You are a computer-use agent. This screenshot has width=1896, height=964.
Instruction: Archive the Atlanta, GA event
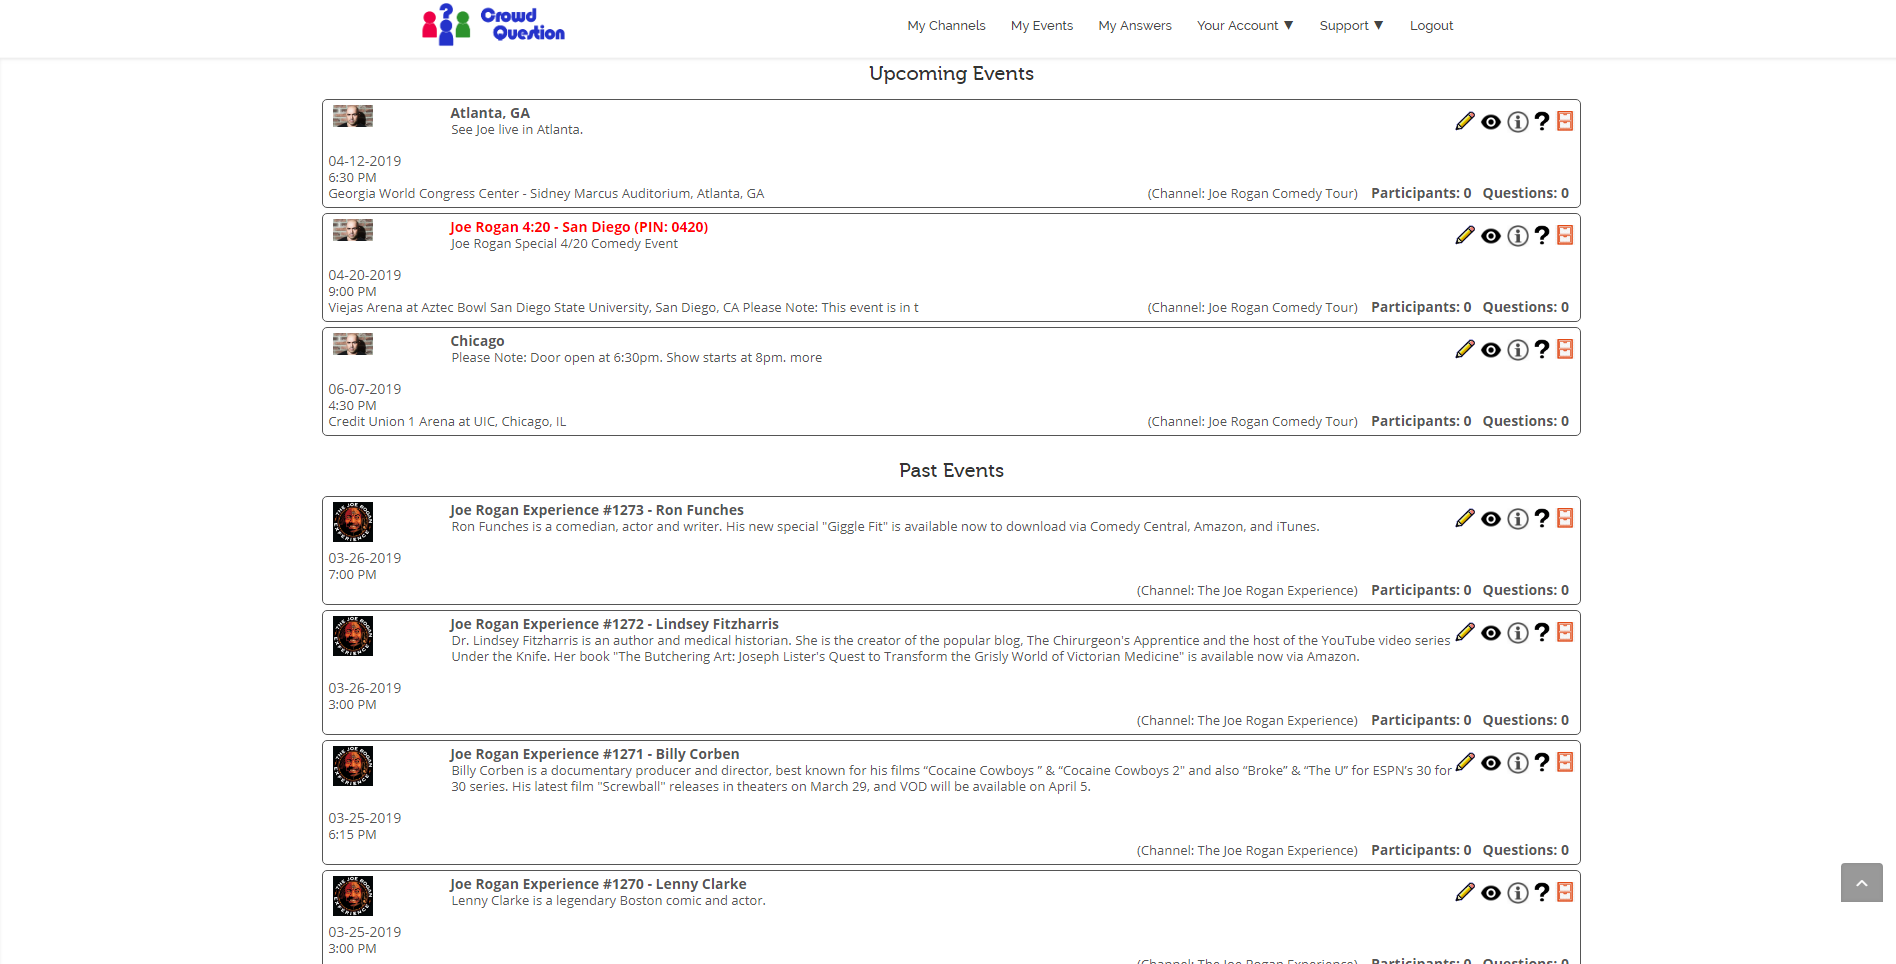(1565, 121)
